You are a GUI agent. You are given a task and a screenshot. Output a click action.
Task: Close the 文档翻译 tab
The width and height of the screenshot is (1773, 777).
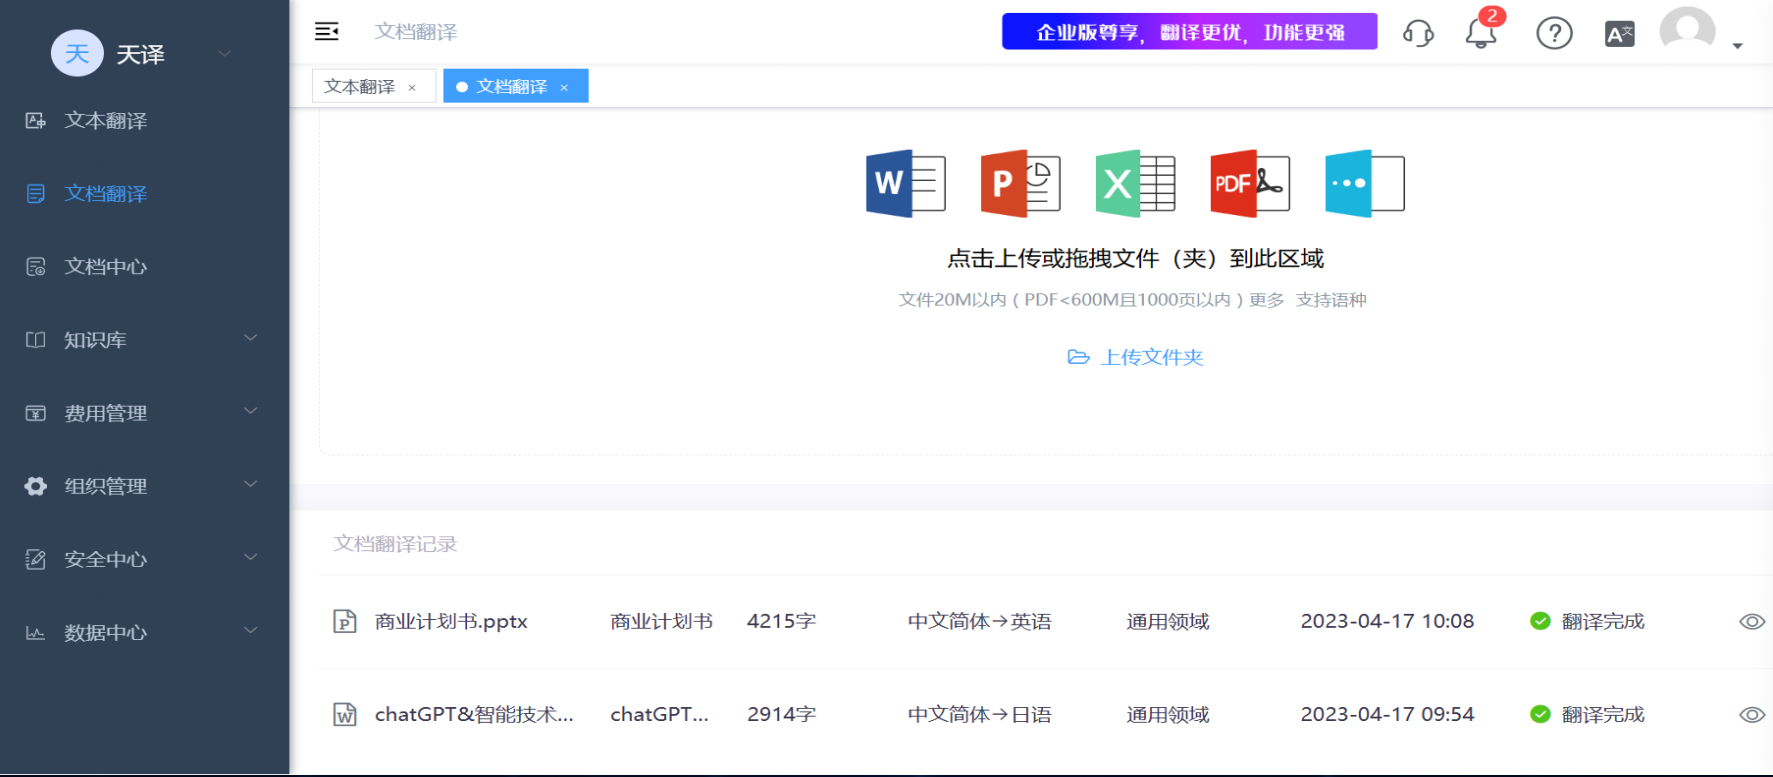[564, 88]
